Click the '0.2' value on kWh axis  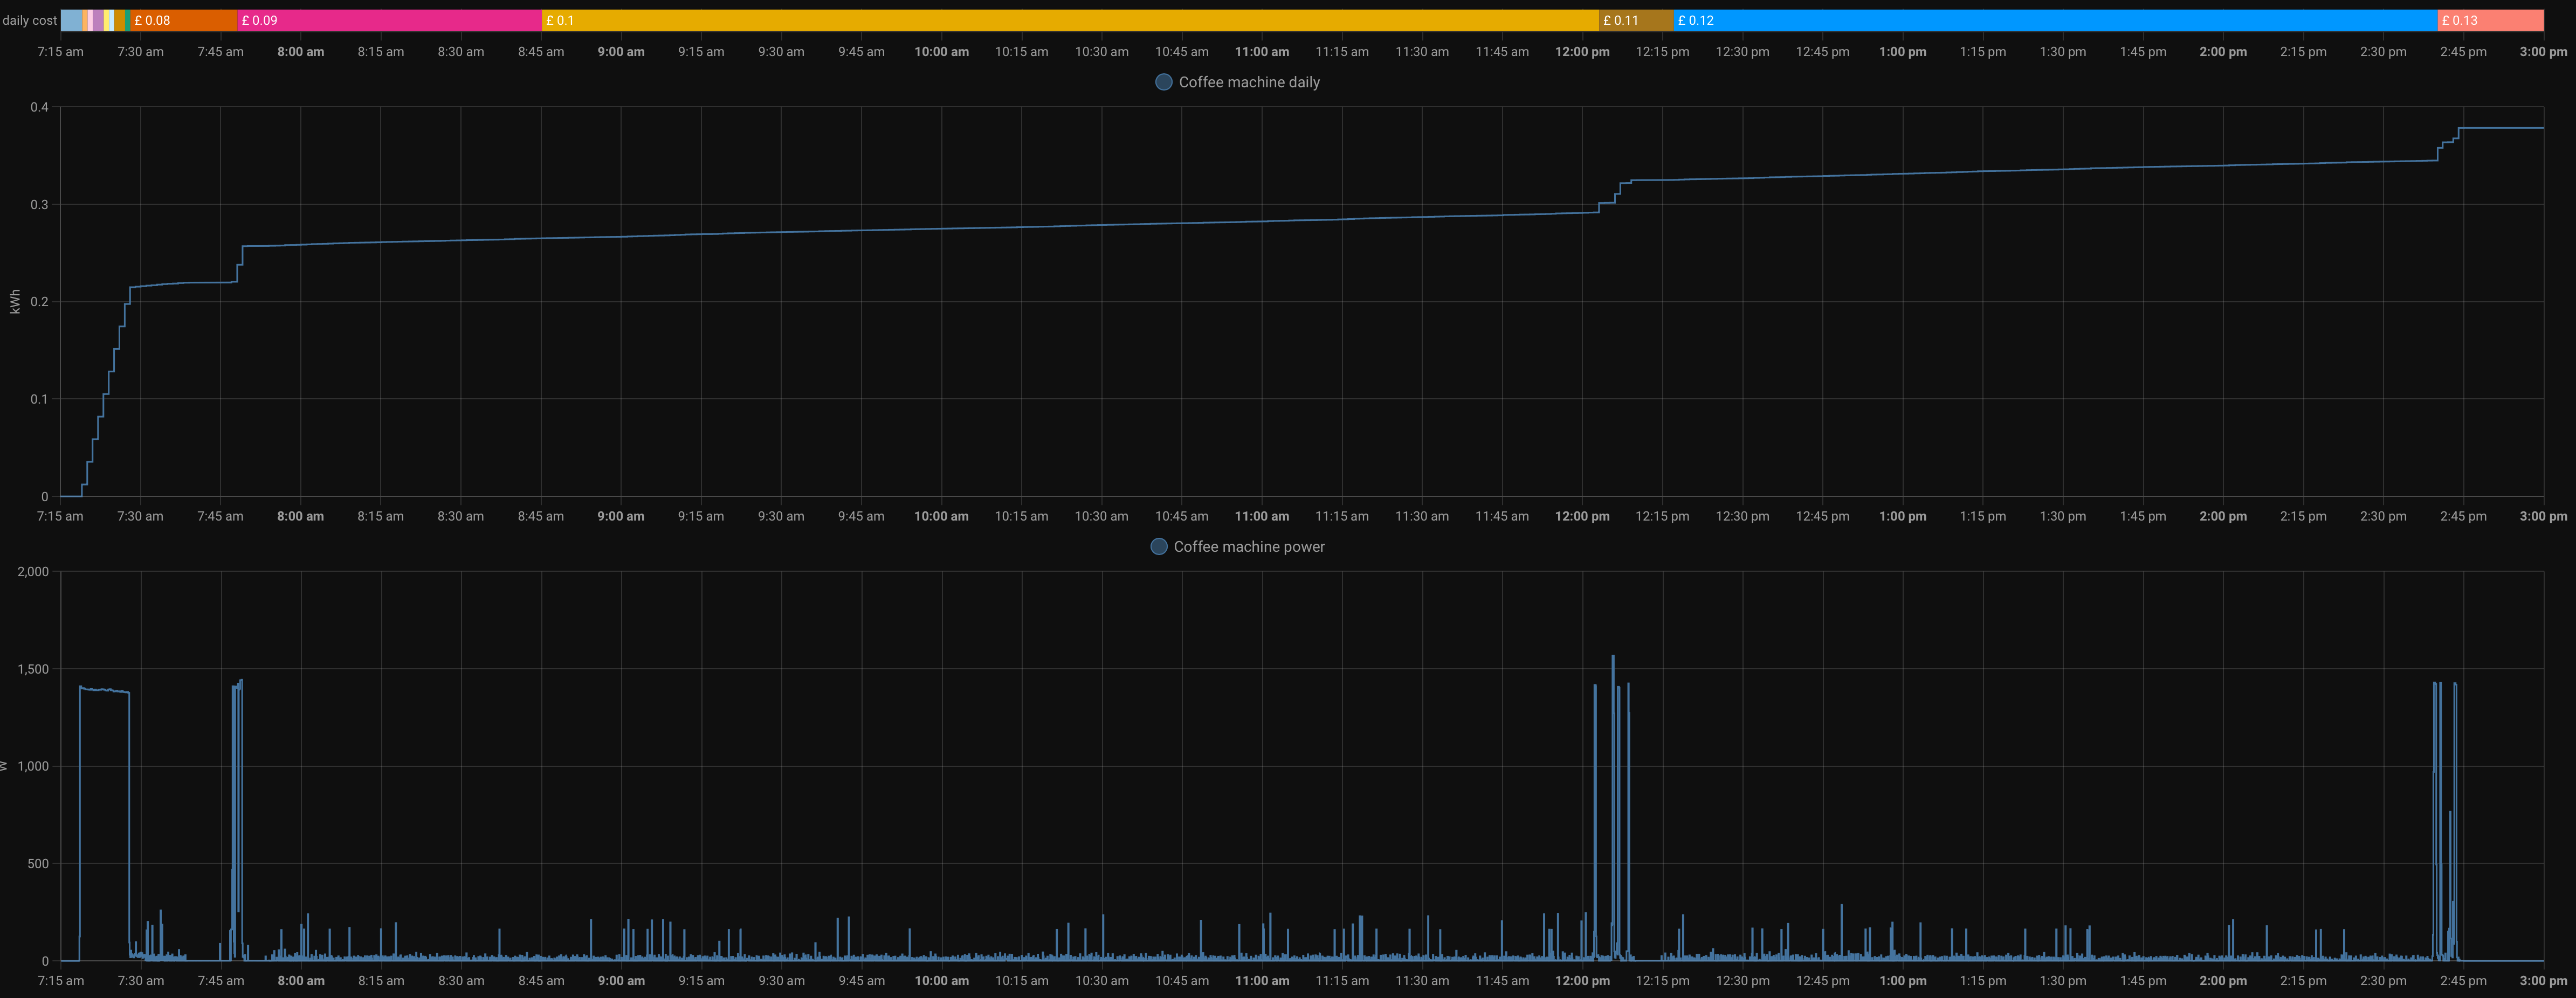pyautogui.click(x=39, y=302)
